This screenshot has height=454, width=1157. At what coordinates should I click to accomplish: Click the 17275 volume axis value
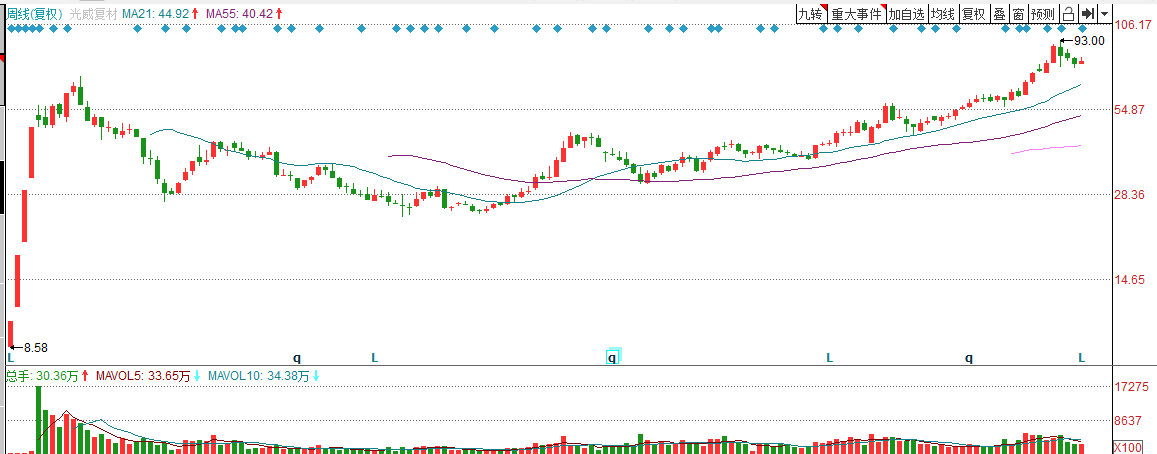(1131, 387)
